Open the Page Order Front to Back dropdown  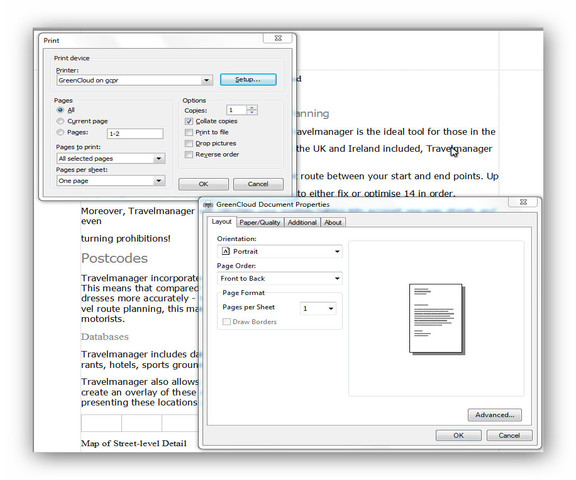click(280, 278)
